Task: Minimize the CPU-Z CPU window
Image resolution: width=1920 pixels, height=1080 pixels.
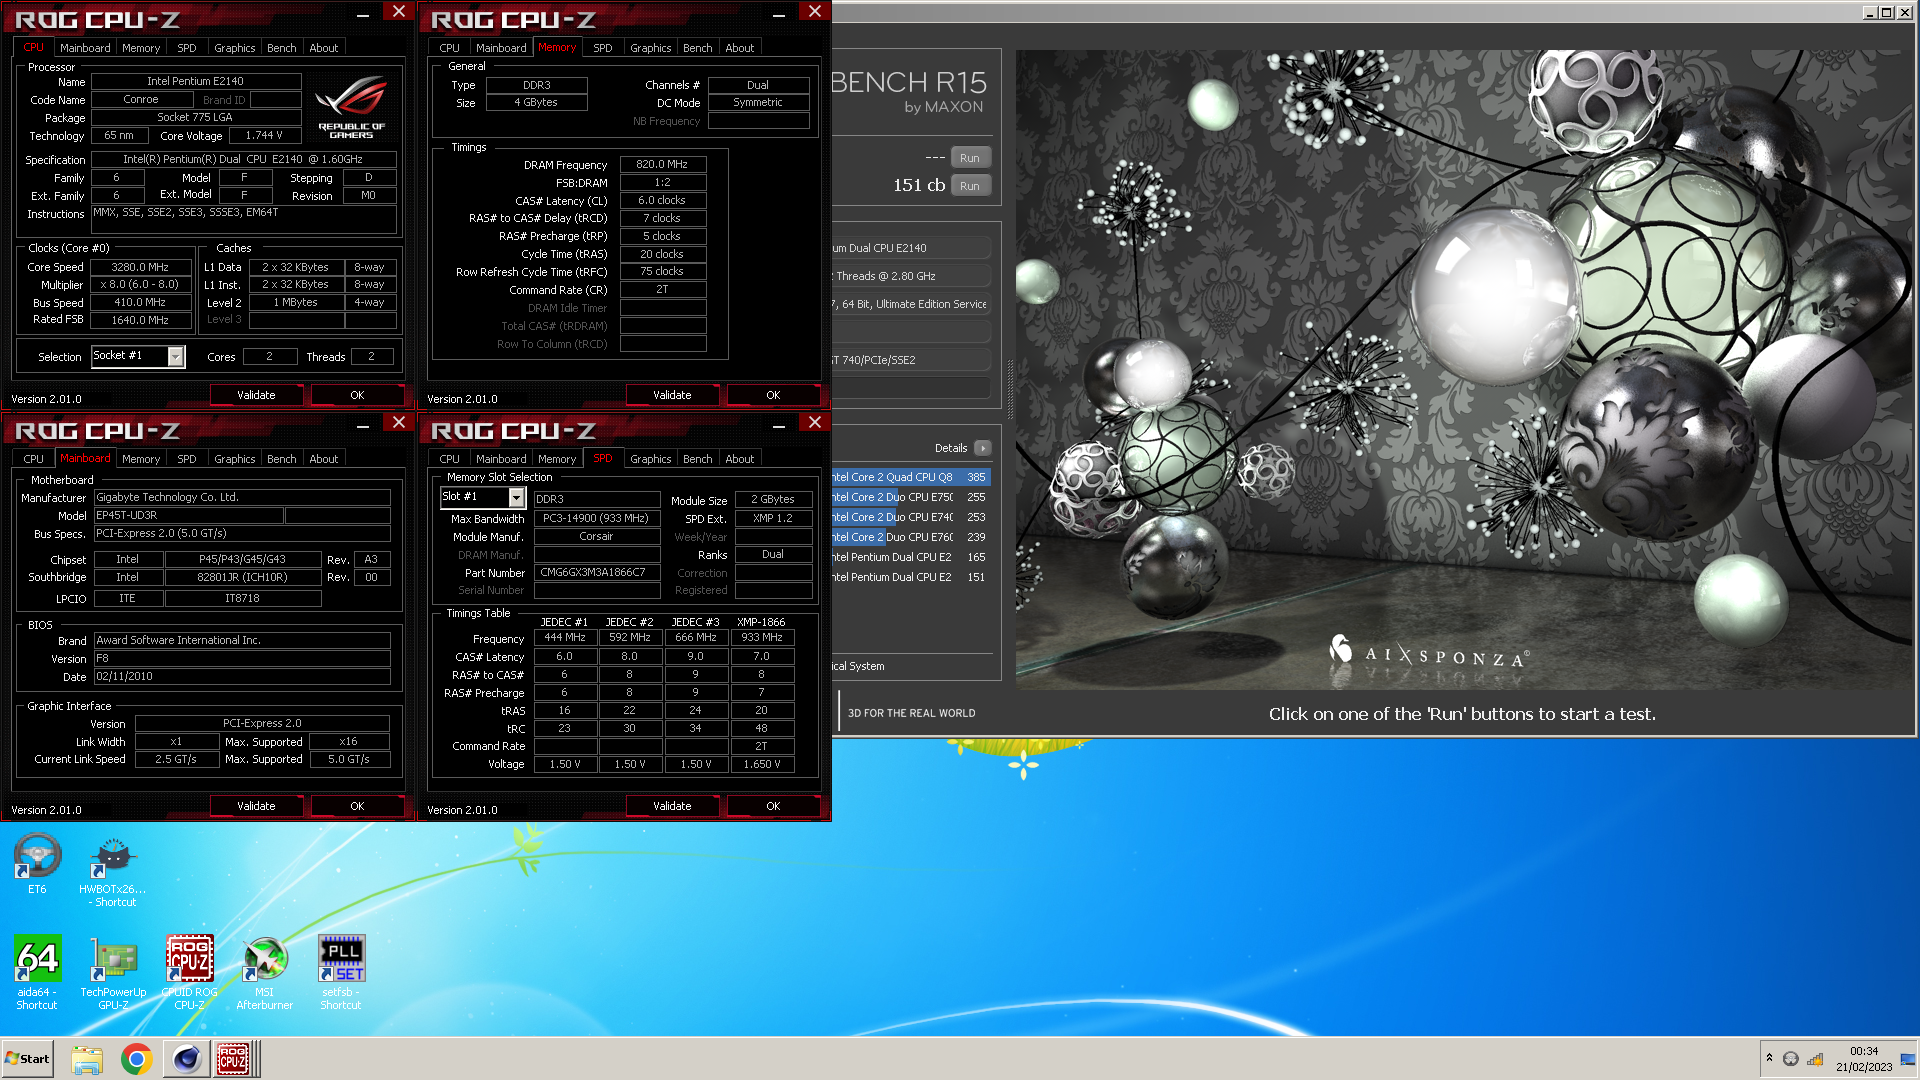Action: coord(363,13)
